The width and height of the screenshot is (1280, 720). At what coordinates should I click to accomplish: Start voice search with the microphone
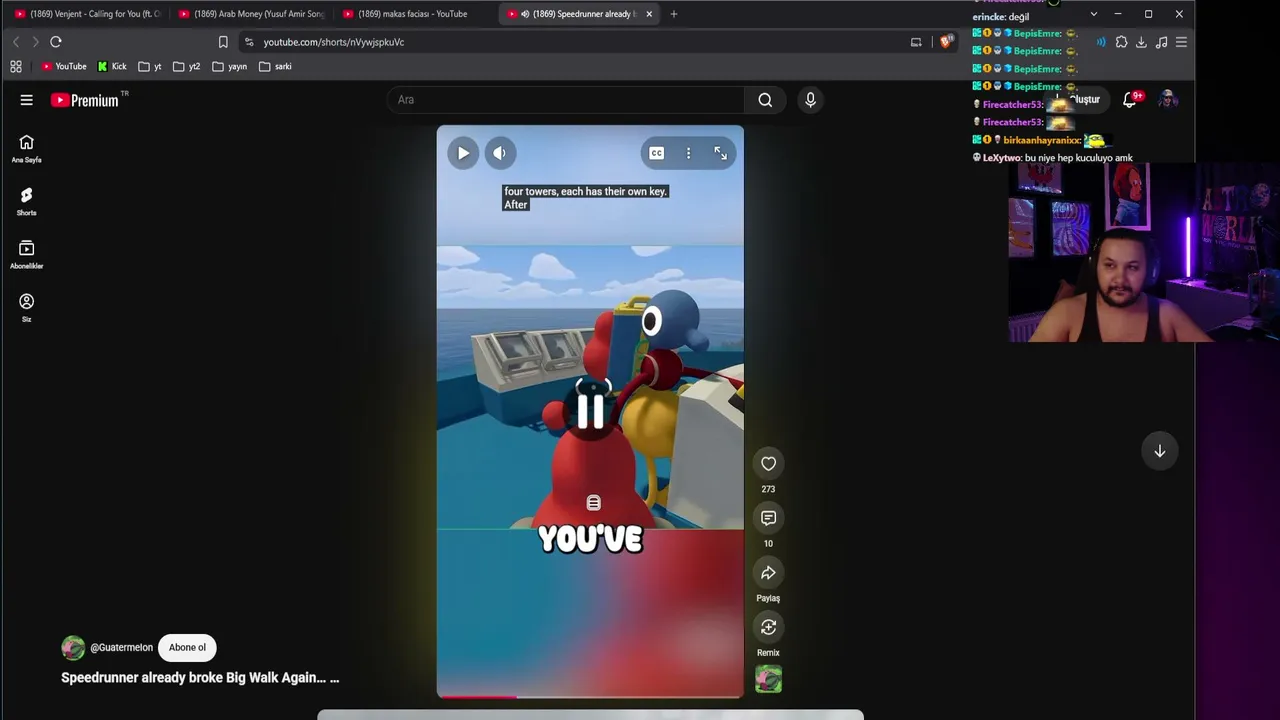(x=810, y=100)
